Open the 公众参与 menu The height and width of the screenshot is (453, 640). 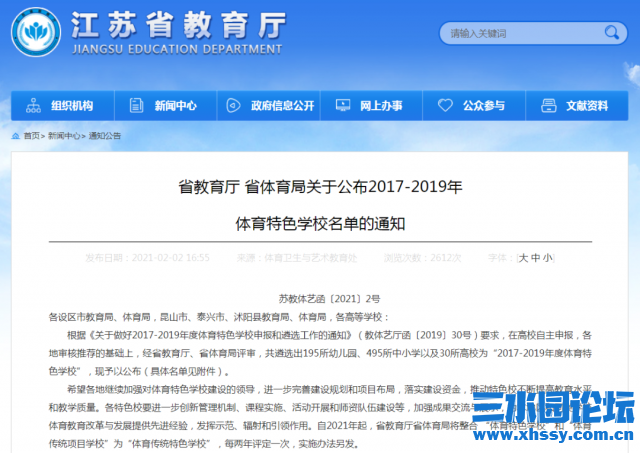(x=474, y=106)
